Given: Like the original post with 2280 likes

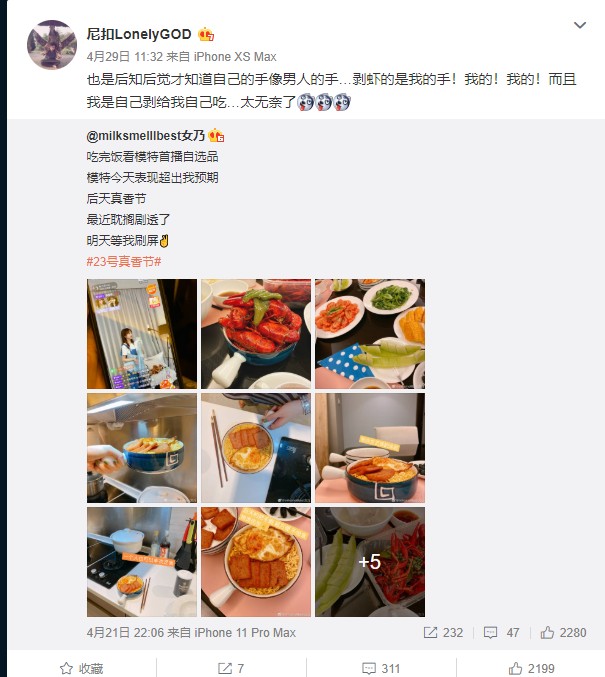Looking at the screenshot, I should (563, 633).
